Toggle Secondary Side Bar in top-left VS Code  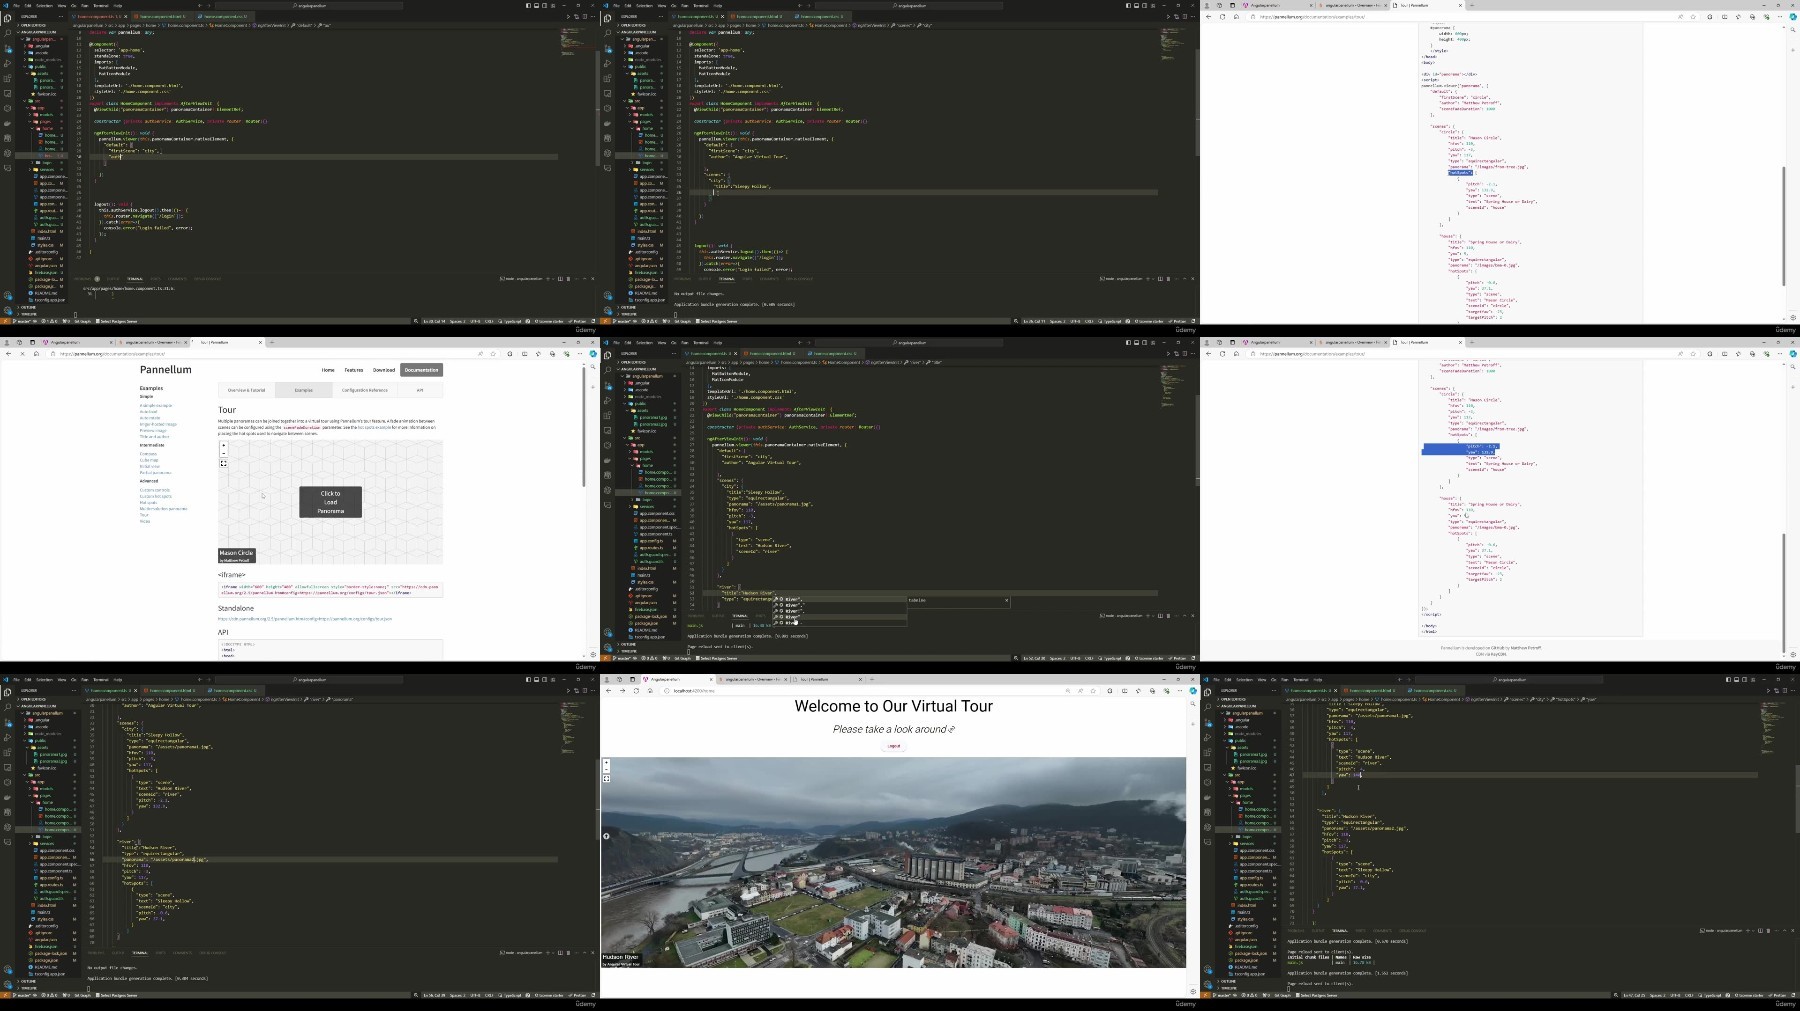(x=544, y=5)
